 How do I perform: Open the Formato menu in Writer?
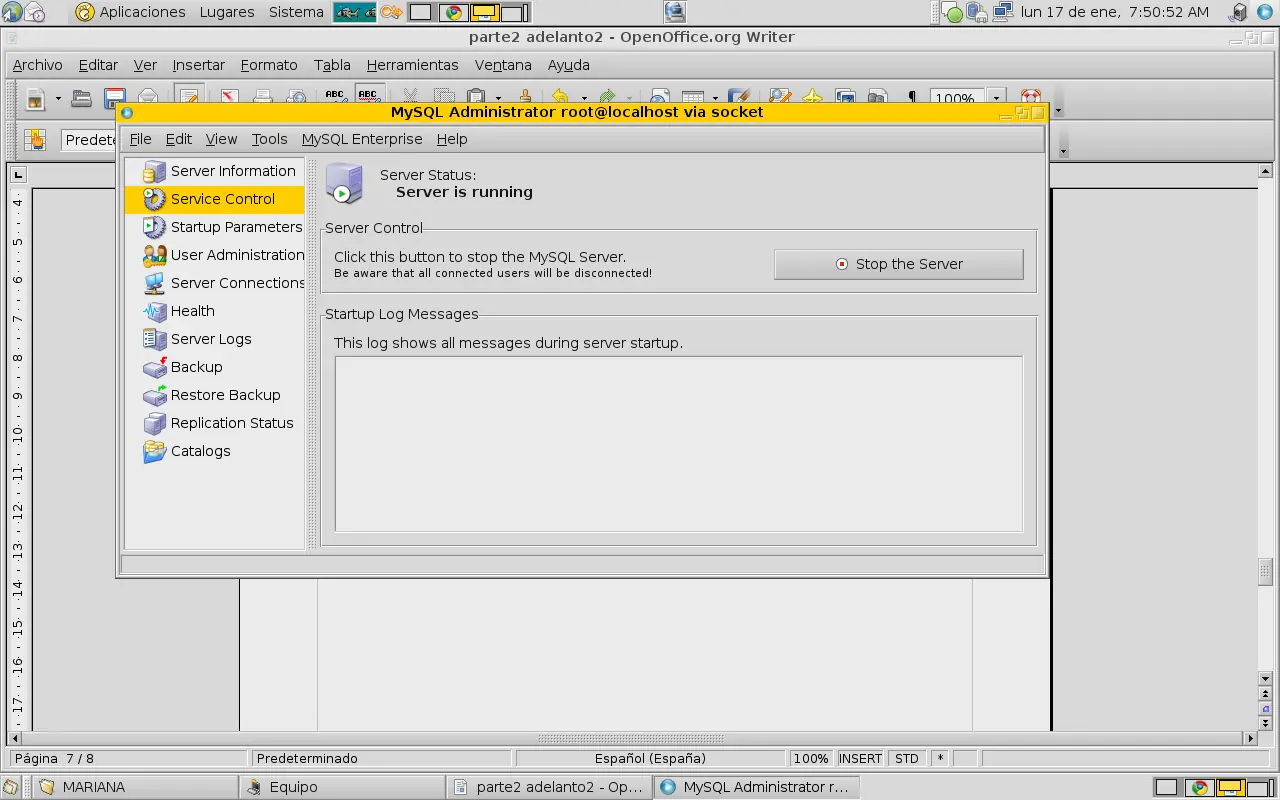click(269, 65)
